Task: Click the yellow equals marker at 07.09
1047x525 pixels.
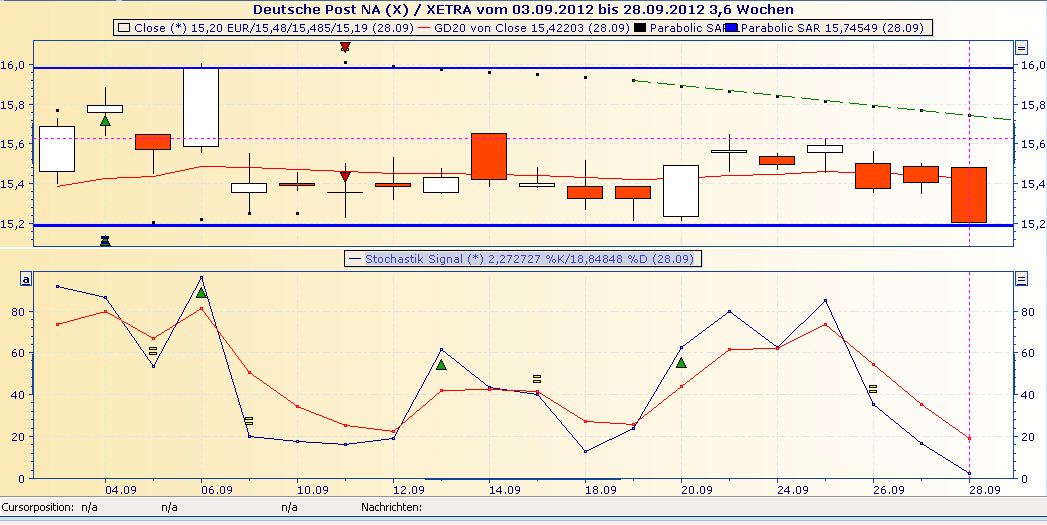Action: pyautogui.click(x=248, y=421)
